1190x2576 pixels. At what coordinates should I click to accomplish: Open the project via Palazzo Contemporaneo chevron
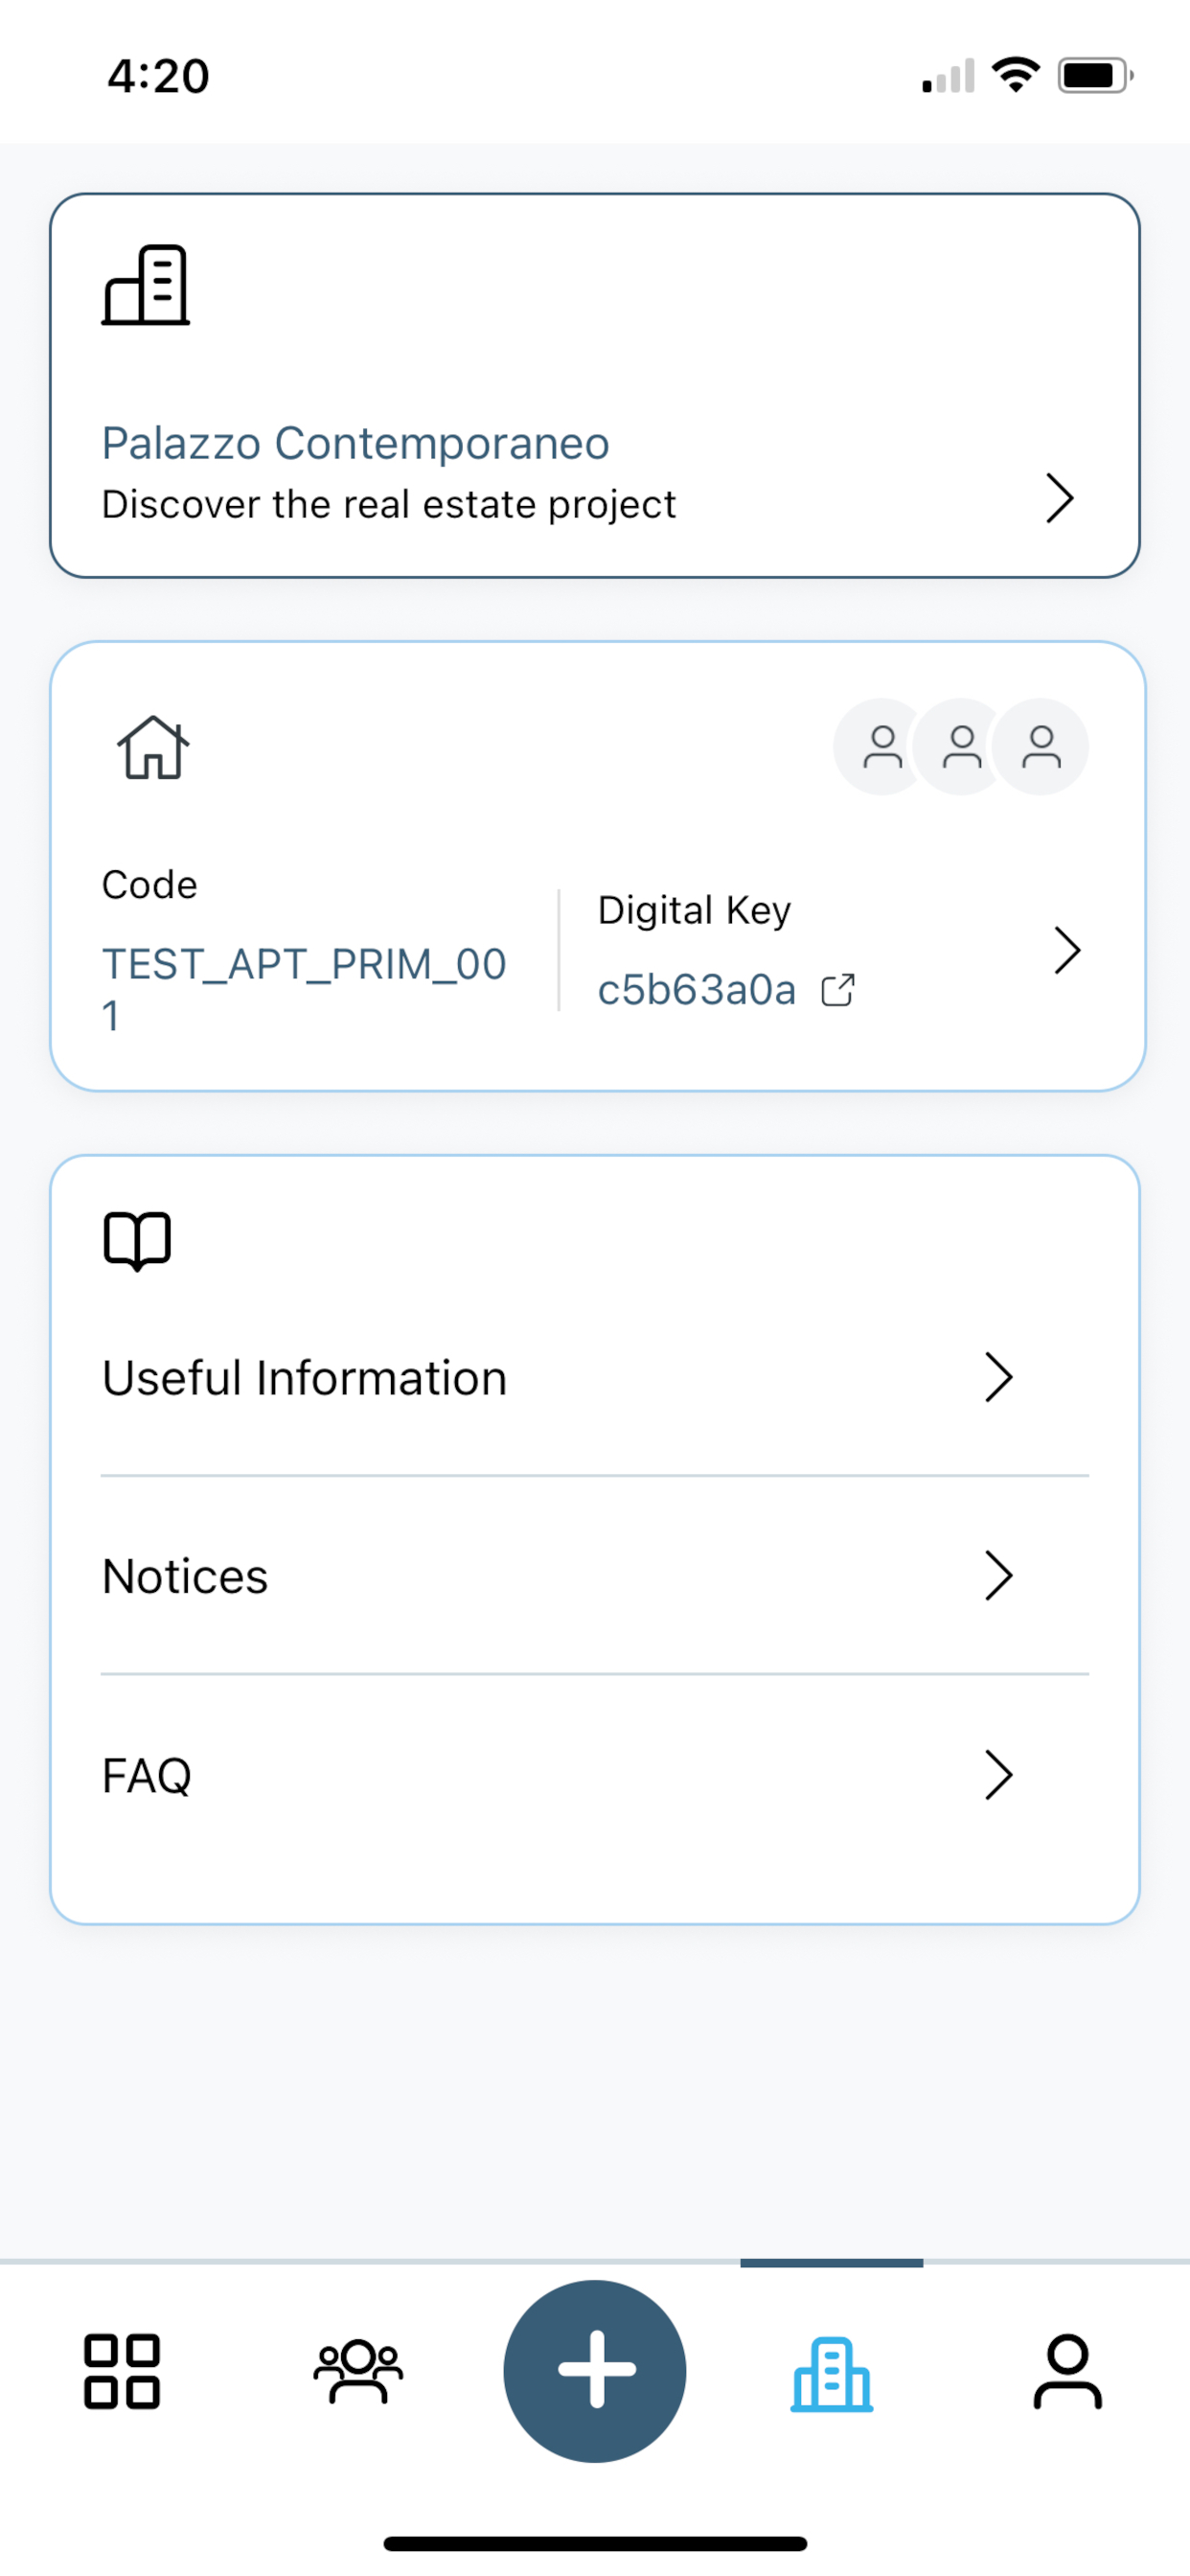[x=1059, y=498]
